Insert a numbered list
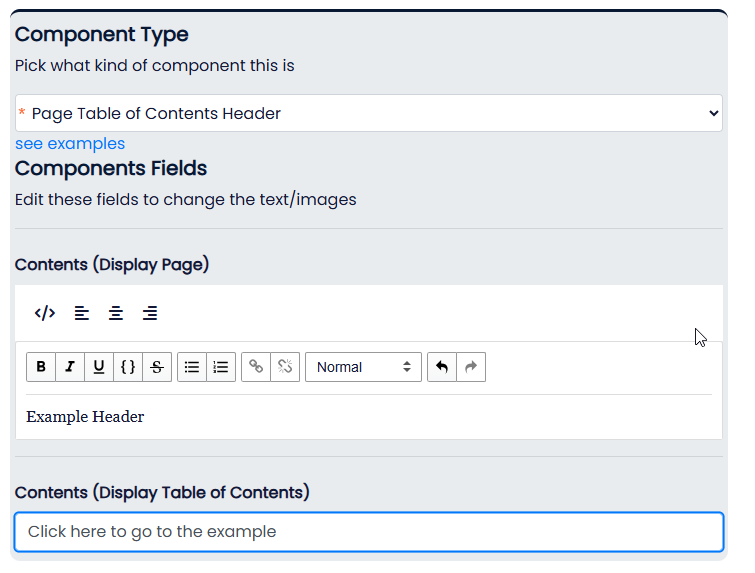This screenshot has width=755, height=573. (221, 367)
